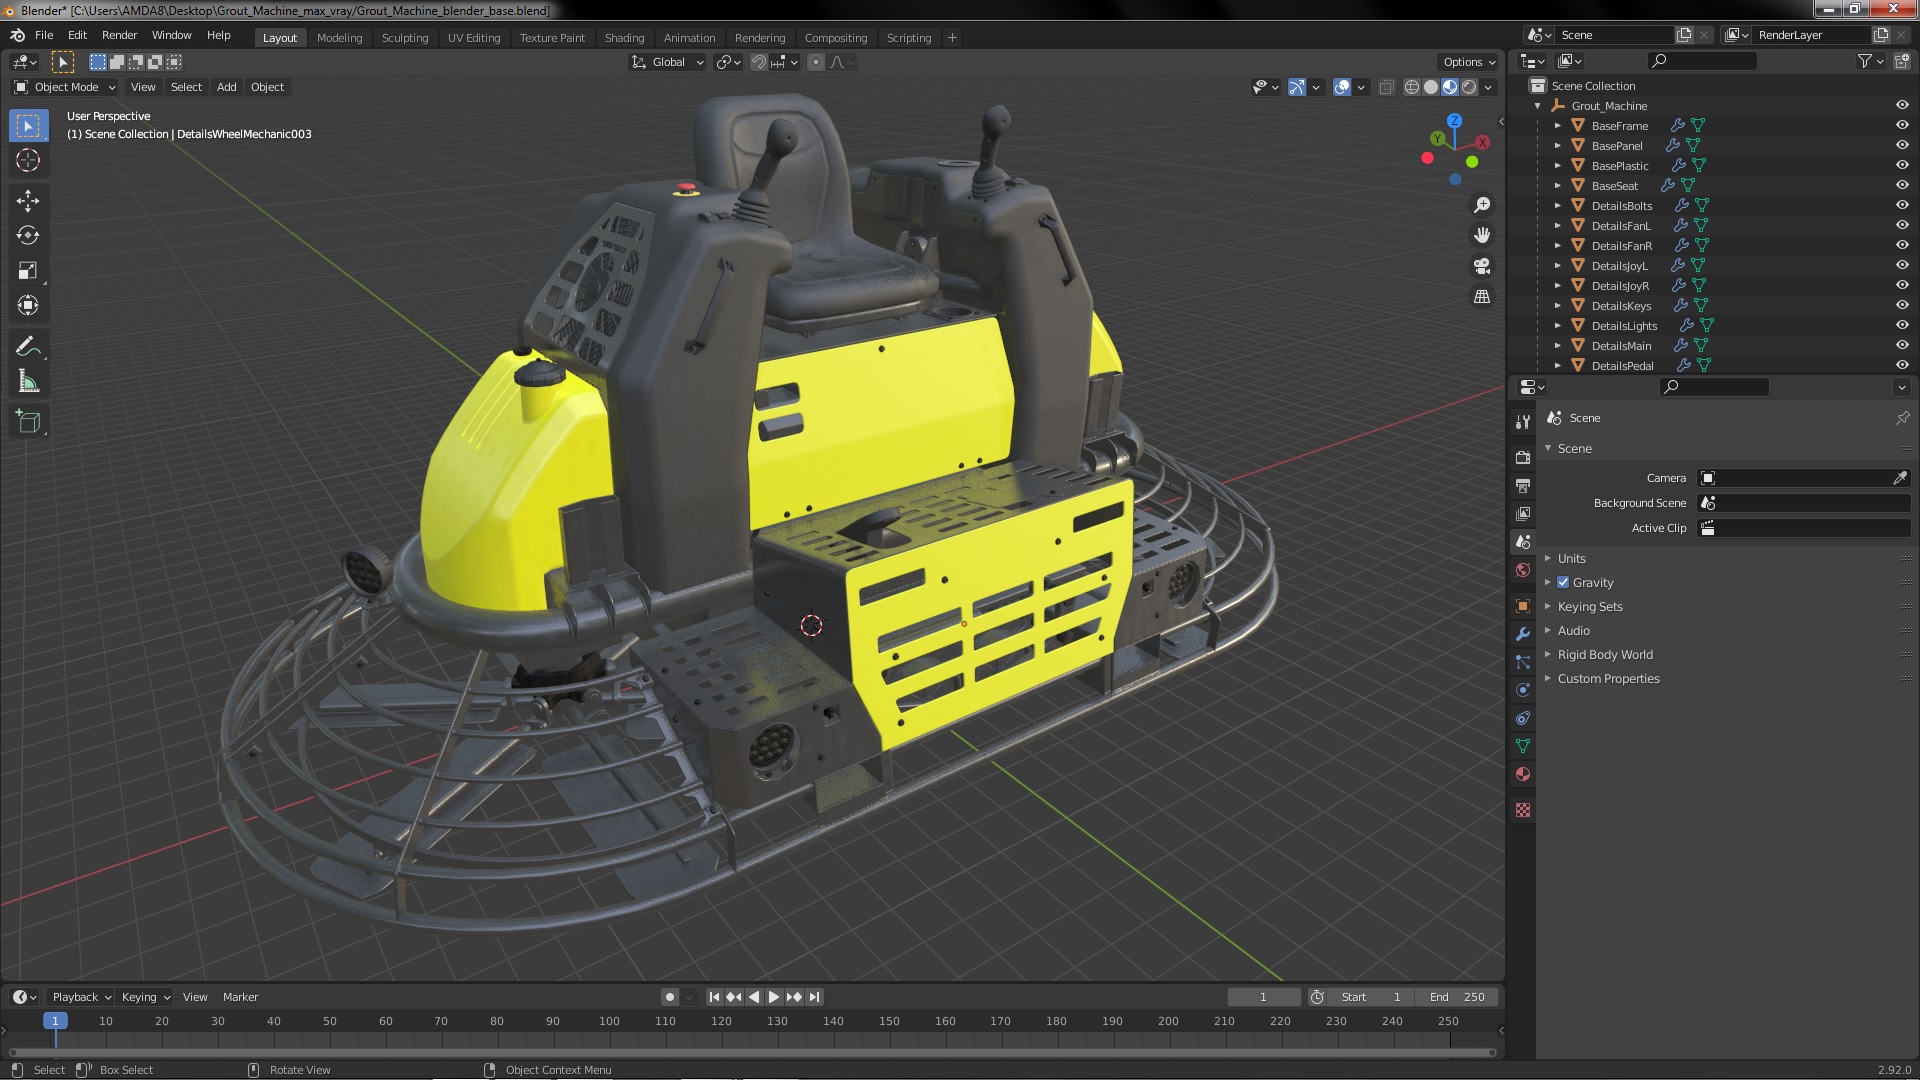Image resolution: width=1920 pixels, height=1080 pixels.
Task: Toggle proportional editing in header
Action: click(x=816, y=62)
